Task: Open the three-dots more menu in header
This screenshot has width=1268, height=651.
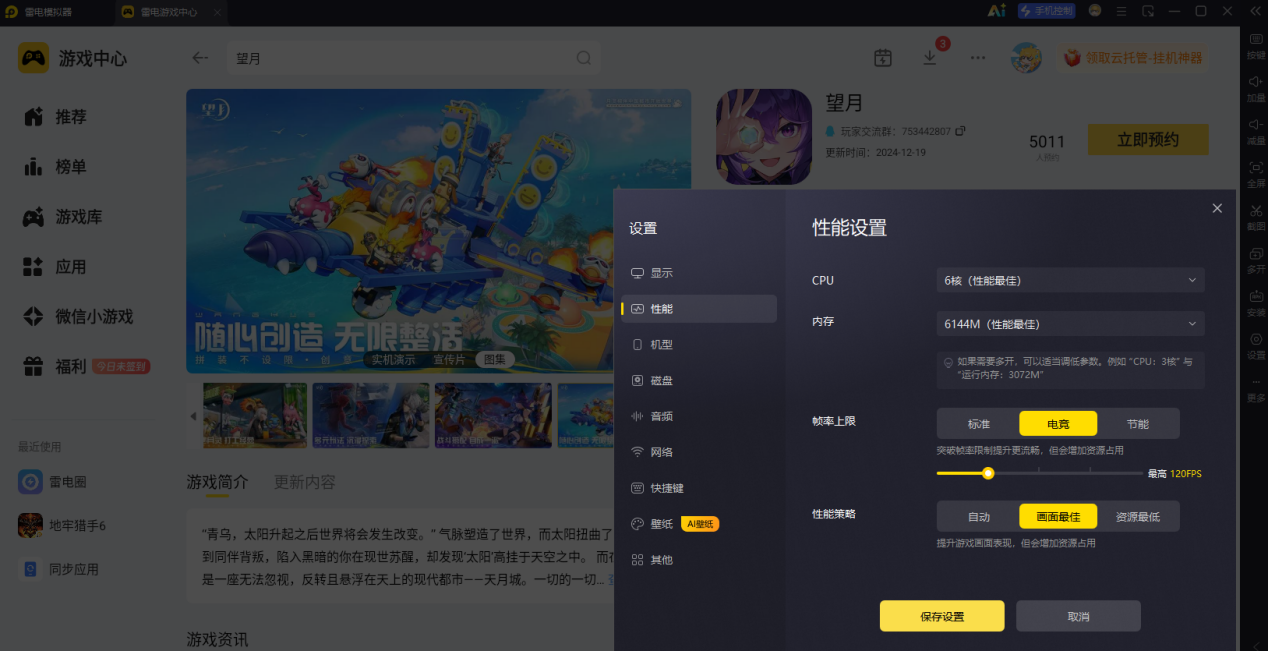Action: pos(978,58)
